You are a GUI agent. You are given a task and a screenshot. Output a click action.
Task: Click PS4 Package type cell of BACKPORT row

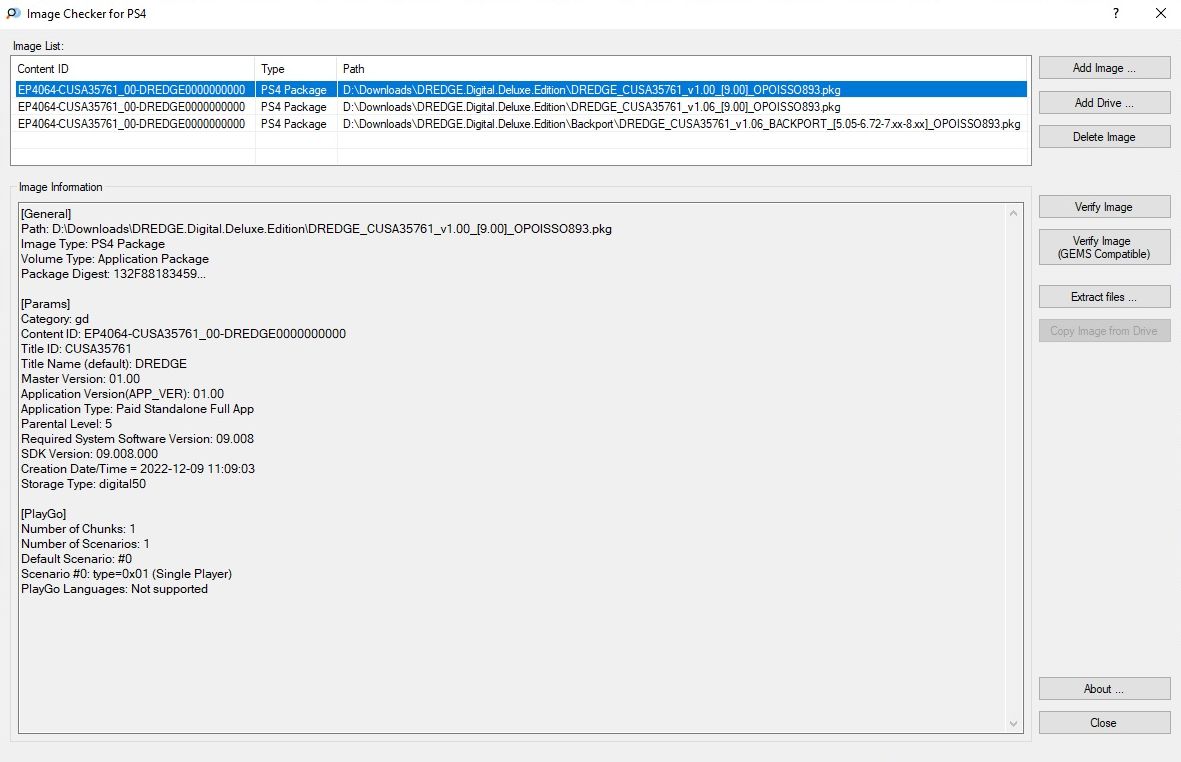point(294,123)
